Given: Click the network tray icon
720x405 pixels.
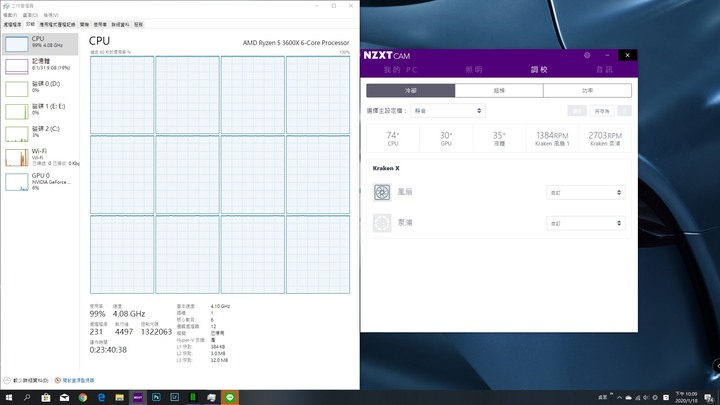Looking at the screenshot, I should (637, 398).
